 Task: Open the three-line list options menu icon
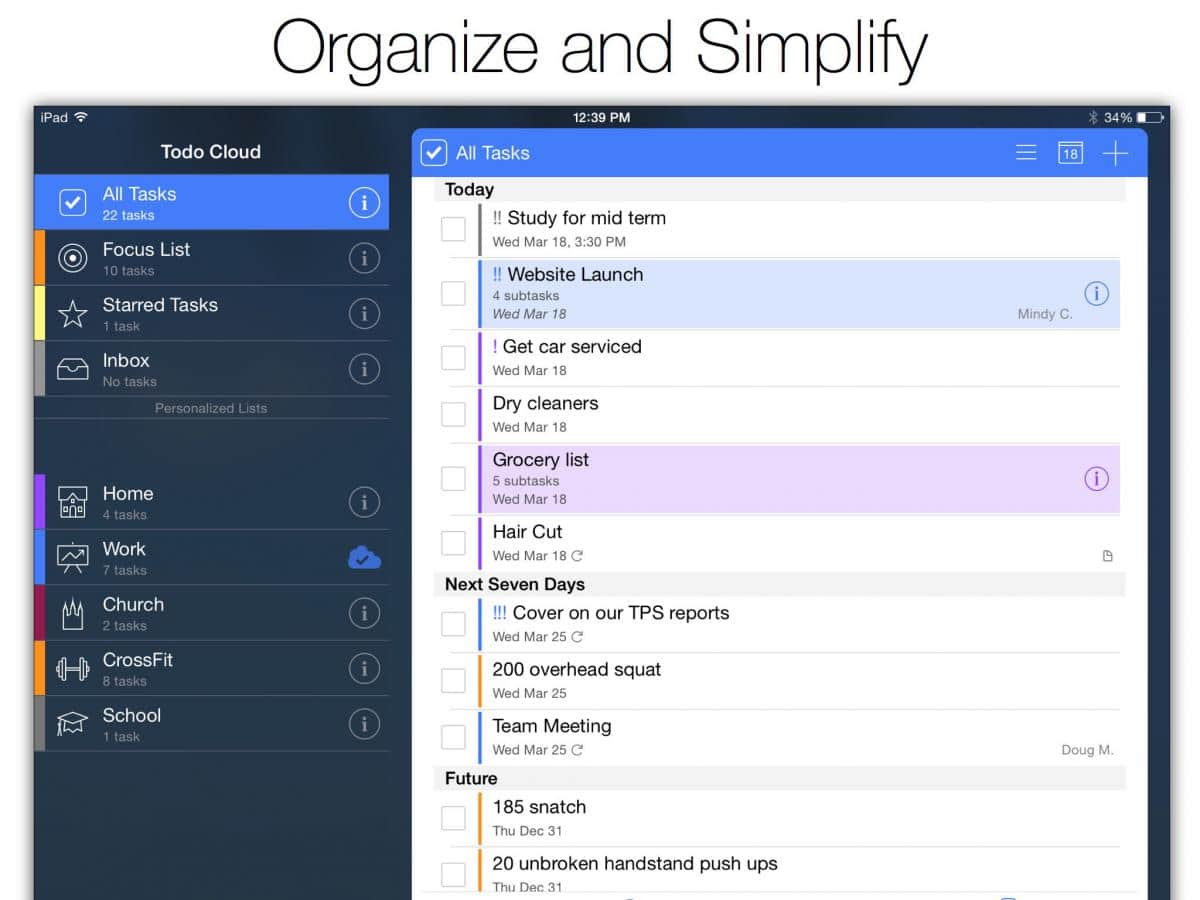pyautogui.click(x=1026, y=153)
